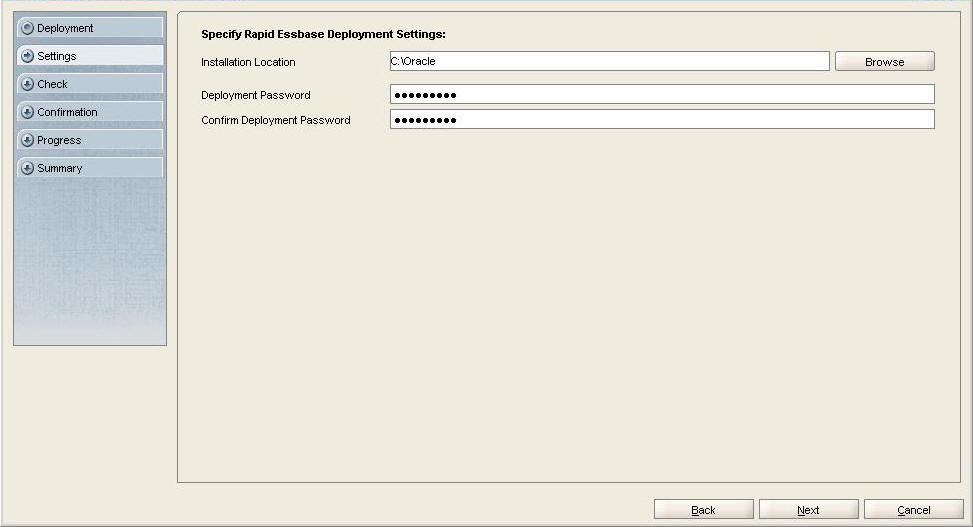Focus the Installation Location field

[609, 61]
